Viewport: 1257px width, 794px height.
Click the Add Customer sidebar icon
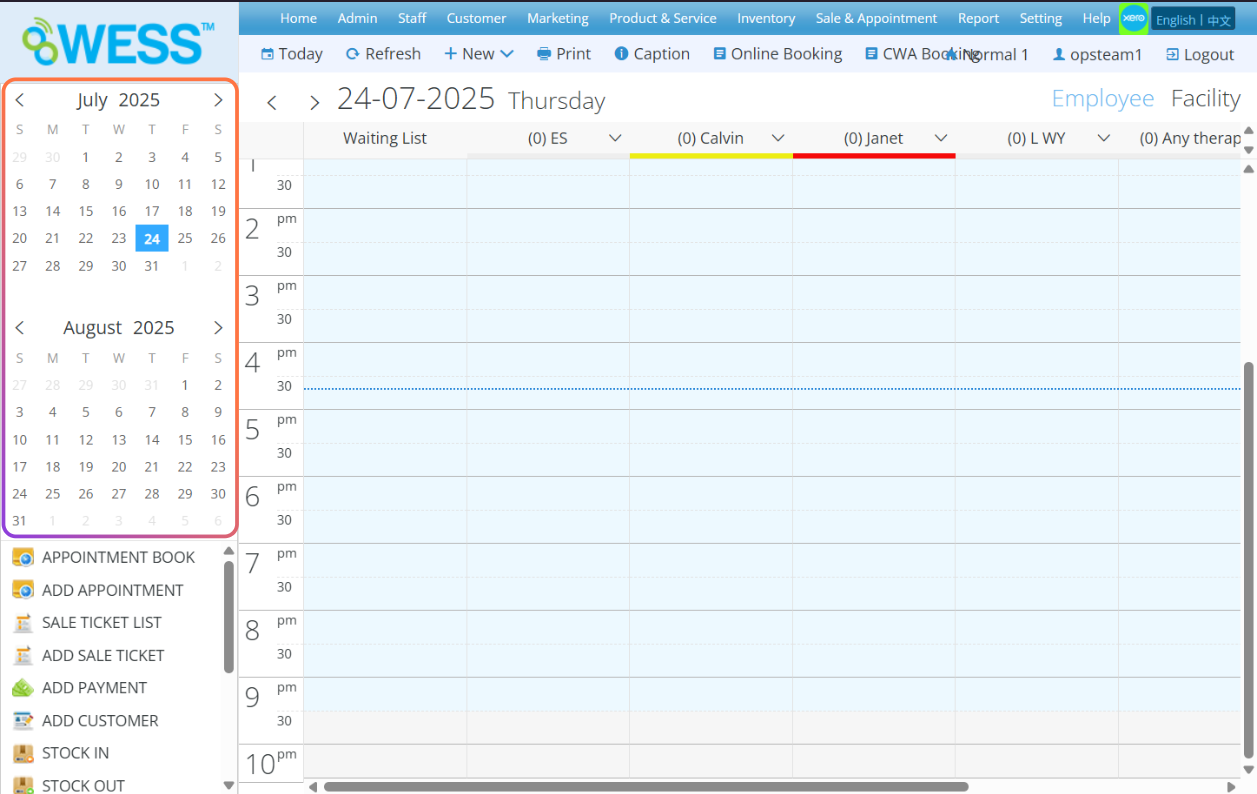coord(22,721)
